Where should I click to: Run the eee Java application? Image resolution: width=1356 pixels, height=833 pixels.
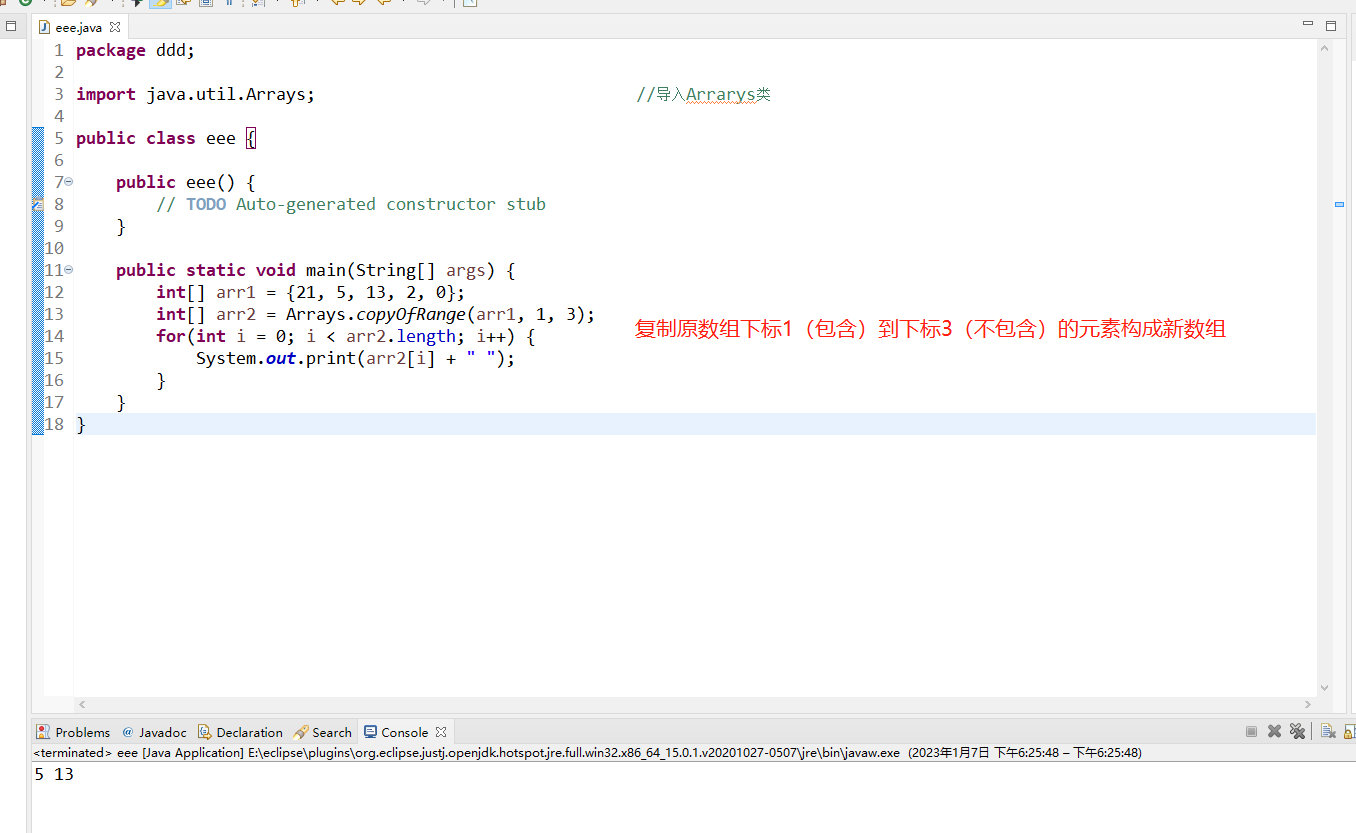(x=27, y=4)
